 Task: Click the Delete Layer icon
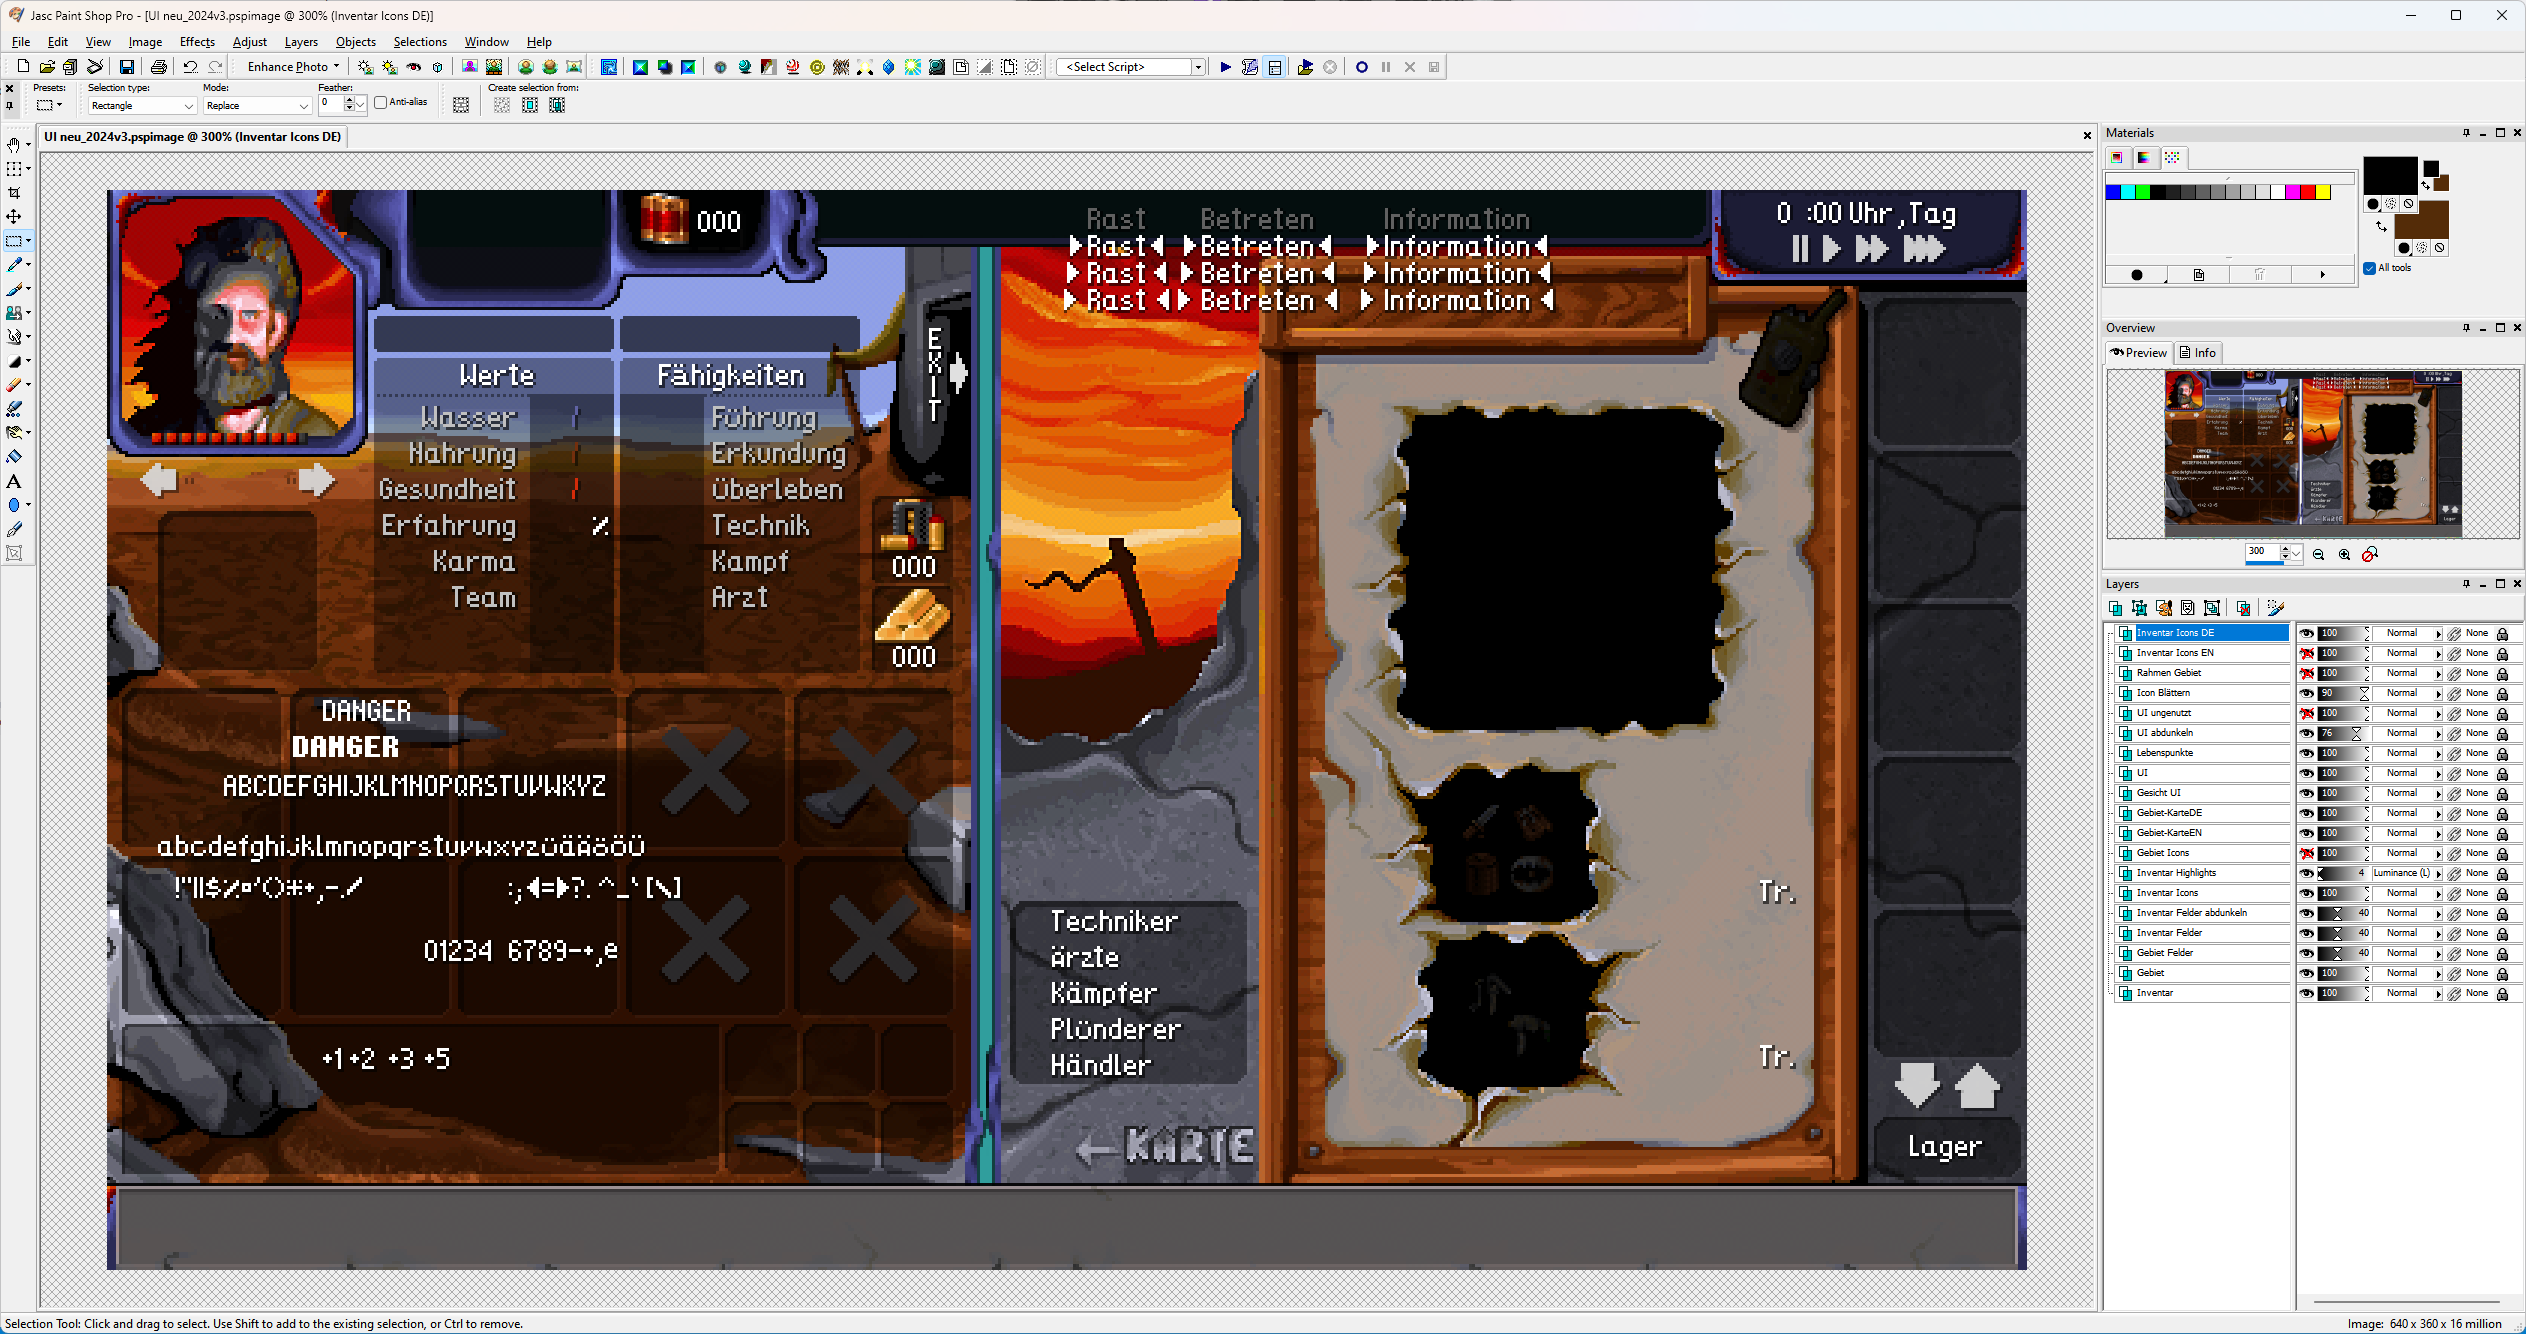tap(2243, 608)
